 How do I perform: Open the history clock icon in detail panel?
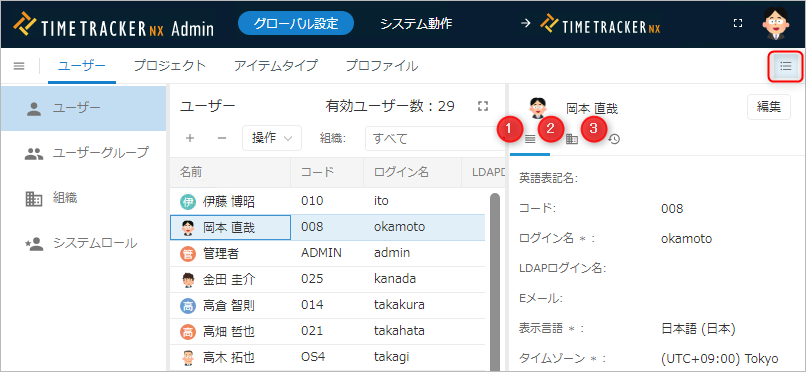click(x=614, y=139)
